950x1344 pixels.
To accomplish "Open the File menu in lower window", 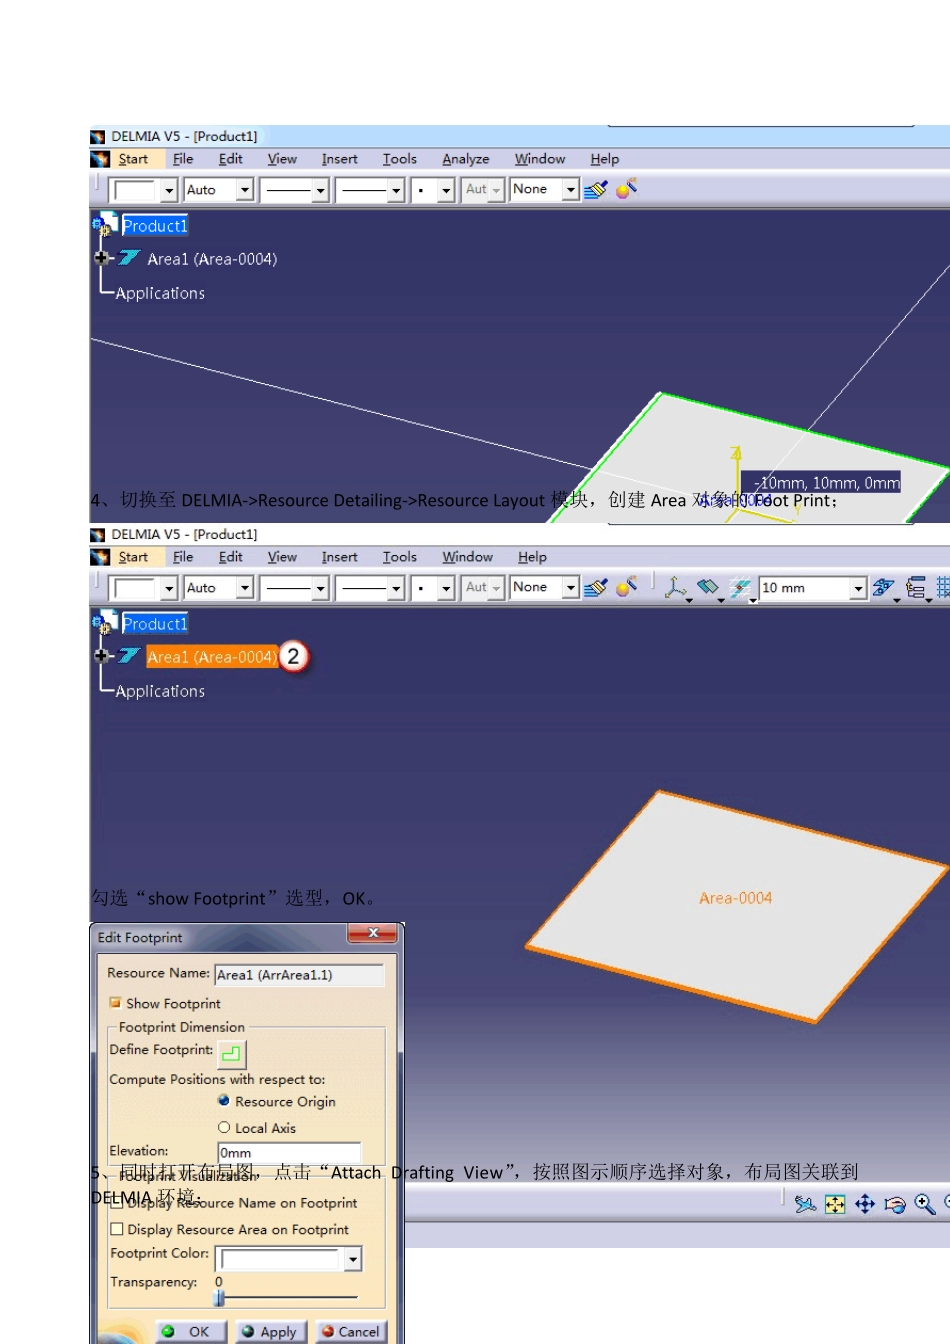I will 183,557.
